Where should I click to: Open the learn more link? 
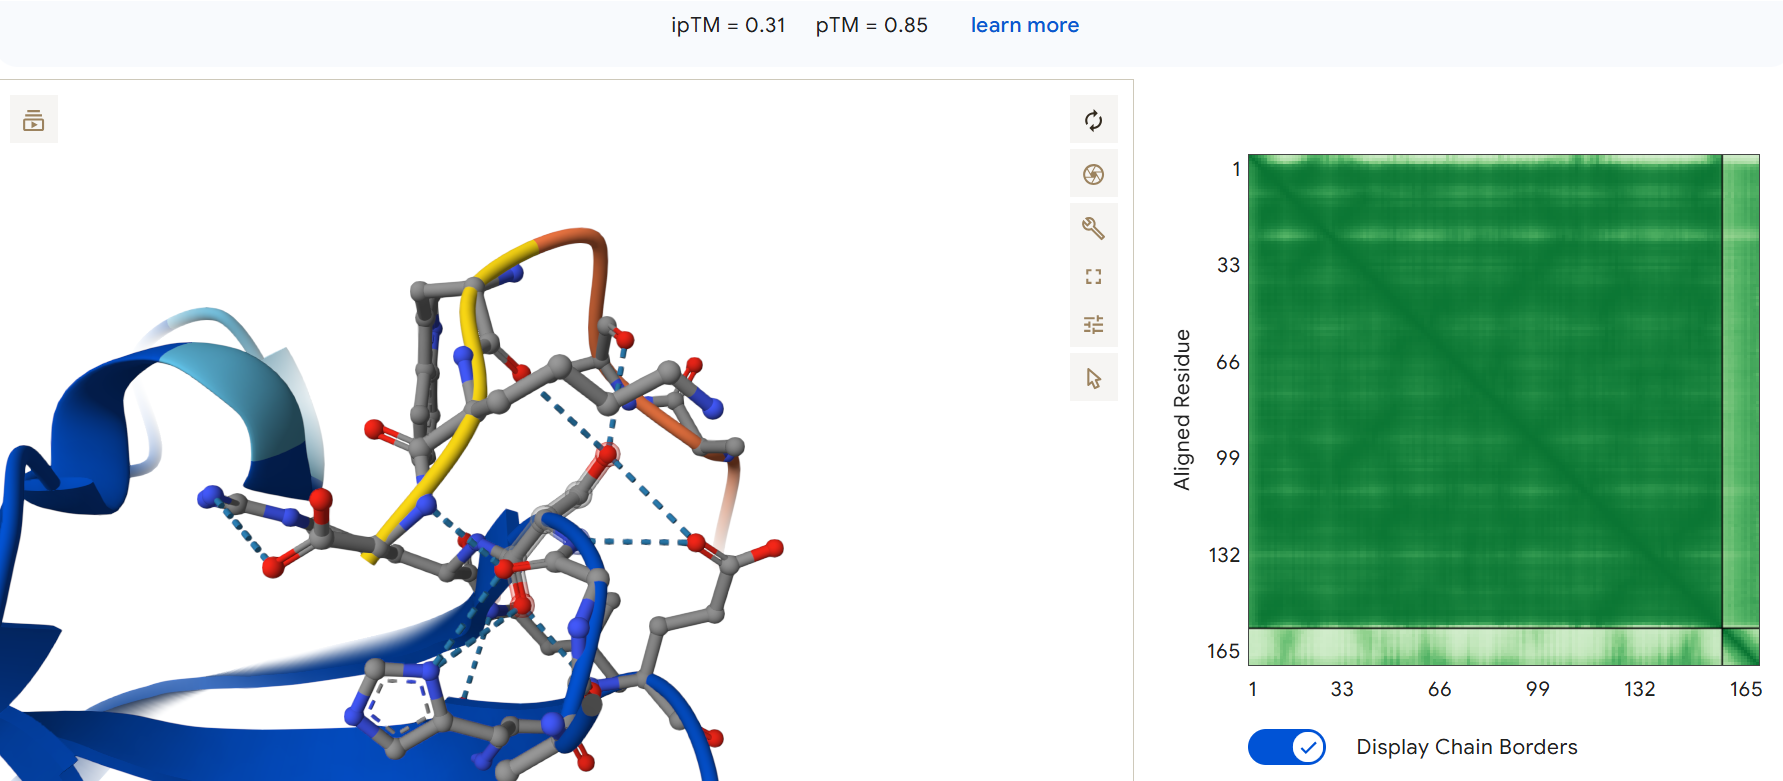click(1025, 25)
